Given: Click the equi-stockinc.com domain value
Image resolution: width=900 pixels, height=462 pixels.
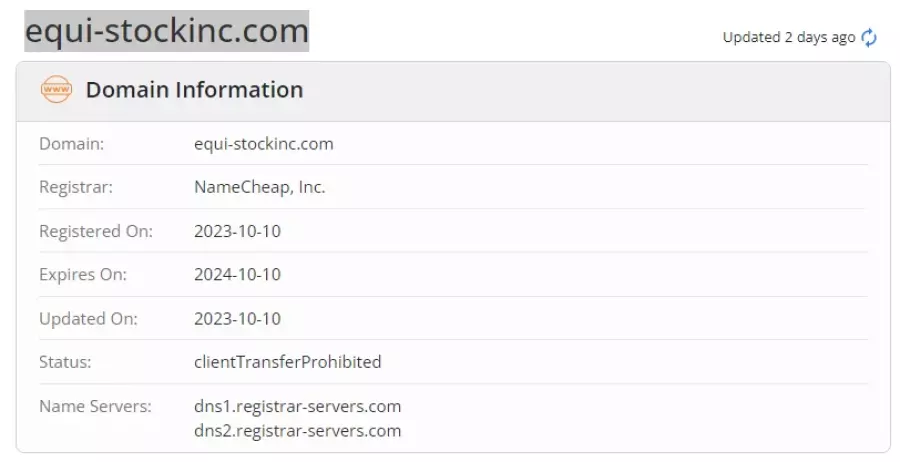Looking at the screenshot, I should tap(263, 143).
